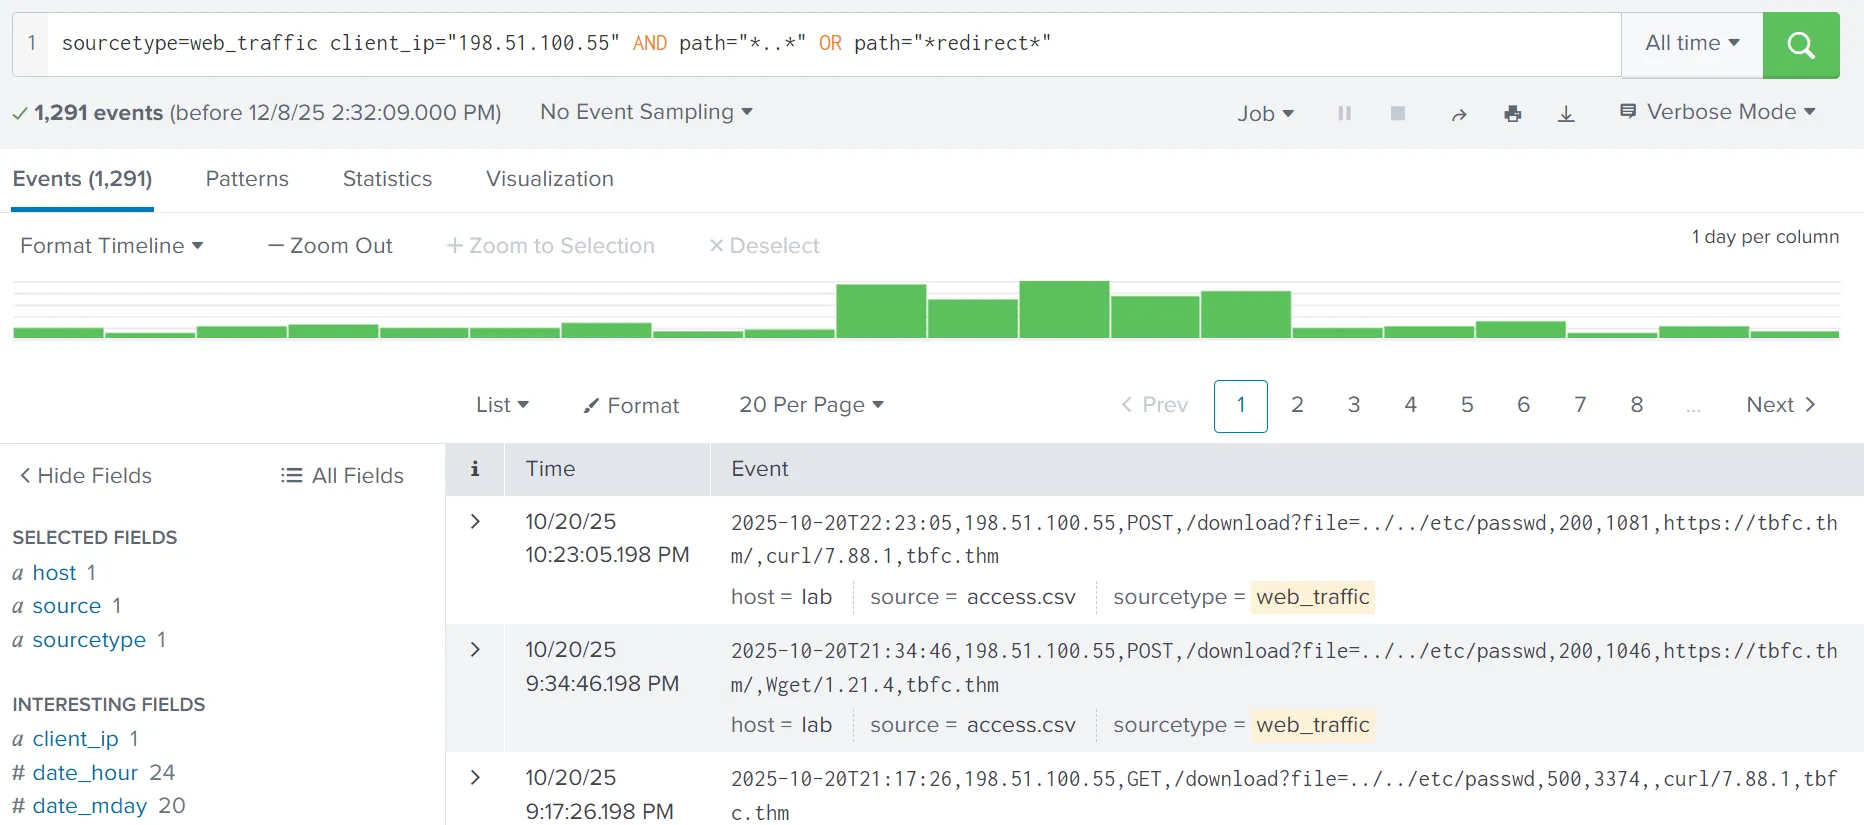The image size is (1864, 825).
Task: Open the date_mday interesting field
Action: (x=90, y=806)
